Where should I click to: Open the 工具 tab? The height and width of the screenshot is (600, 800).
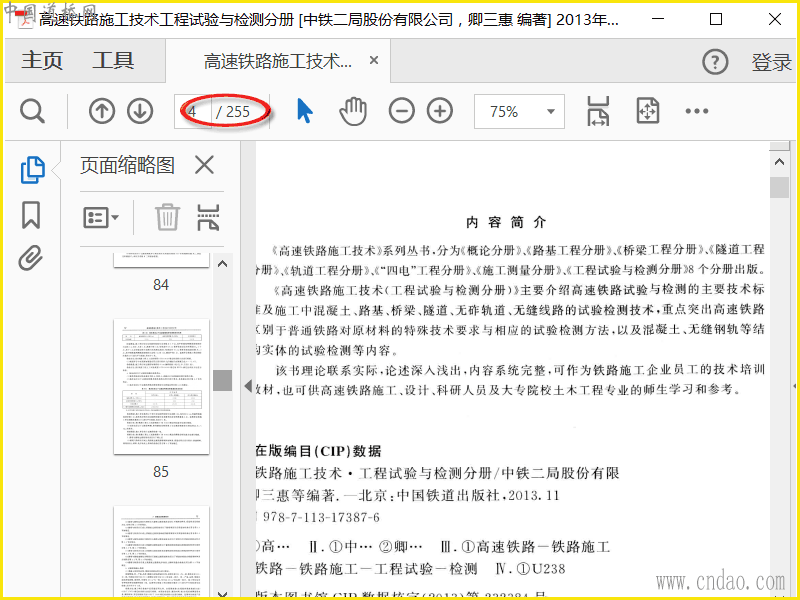(113, 61)
